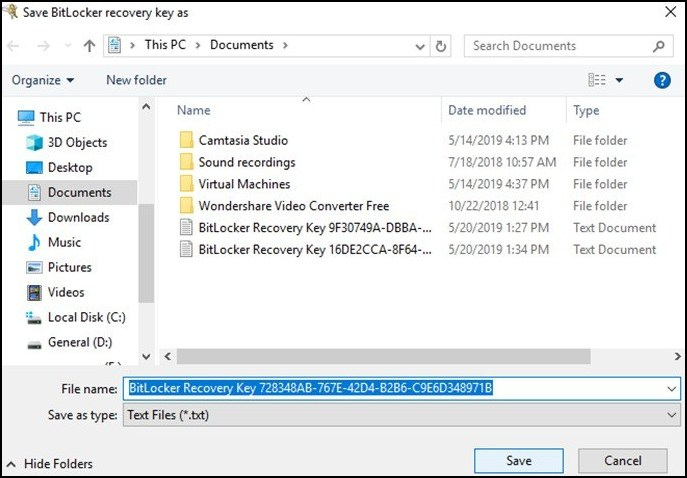The width and height of the screenshot is (687, 478).
Task: Open the Save as type dropdown
Action: 401,415
